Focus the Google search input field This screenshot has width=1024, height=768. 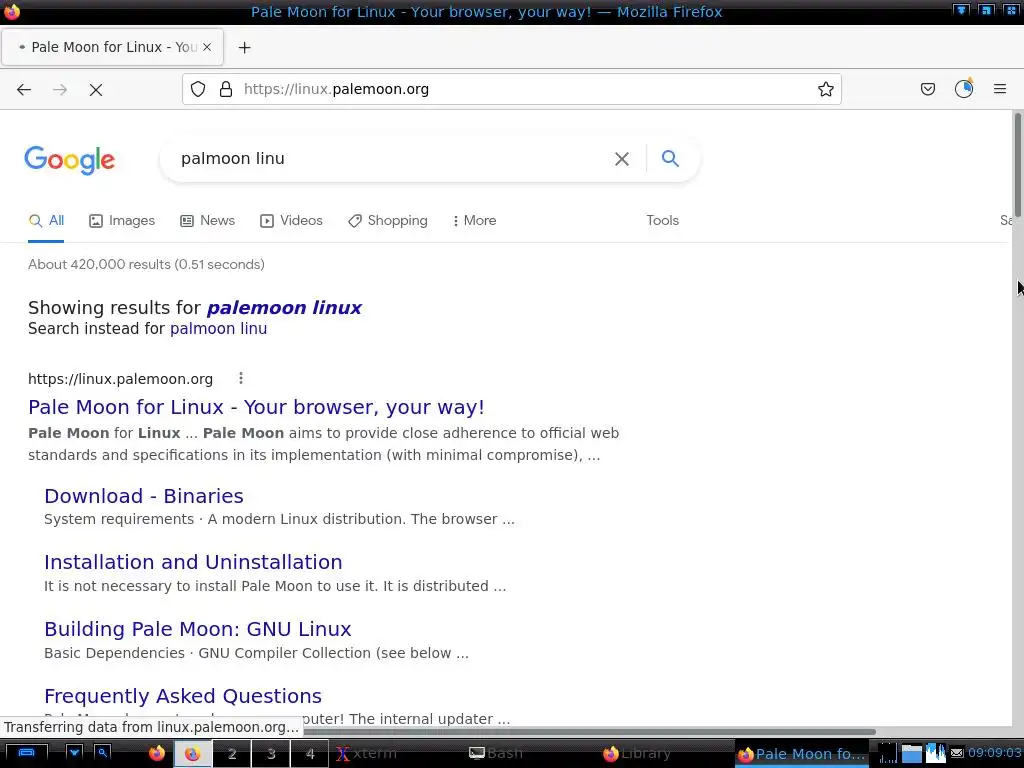coord(392,159)
